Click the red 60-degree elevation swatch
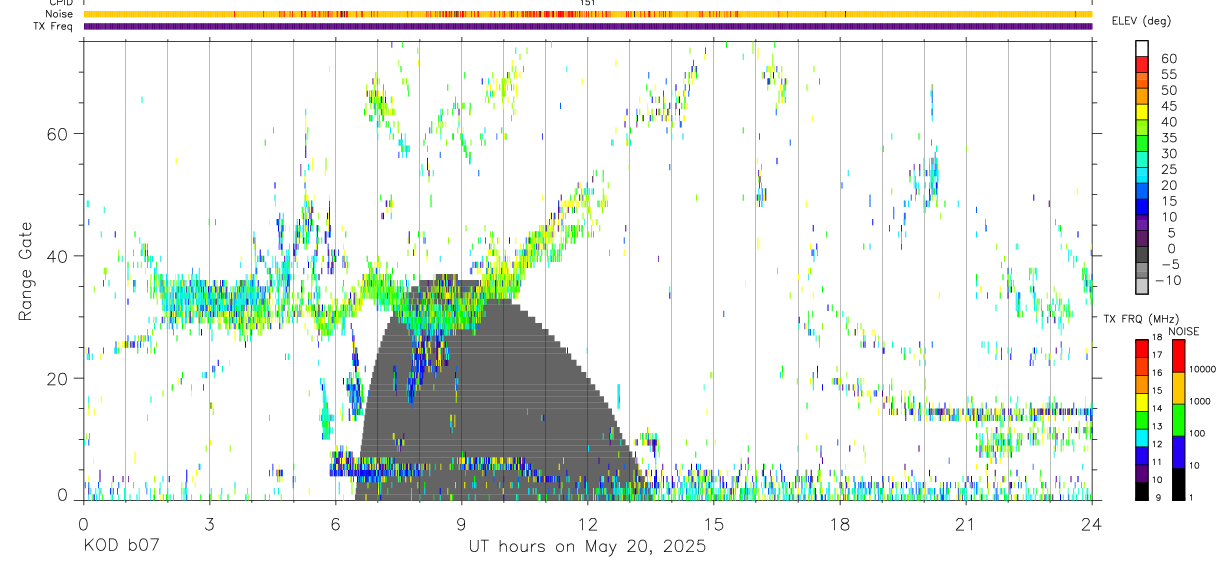The width and height of the screenshot is (1228, 567). tap(1142, 65)
